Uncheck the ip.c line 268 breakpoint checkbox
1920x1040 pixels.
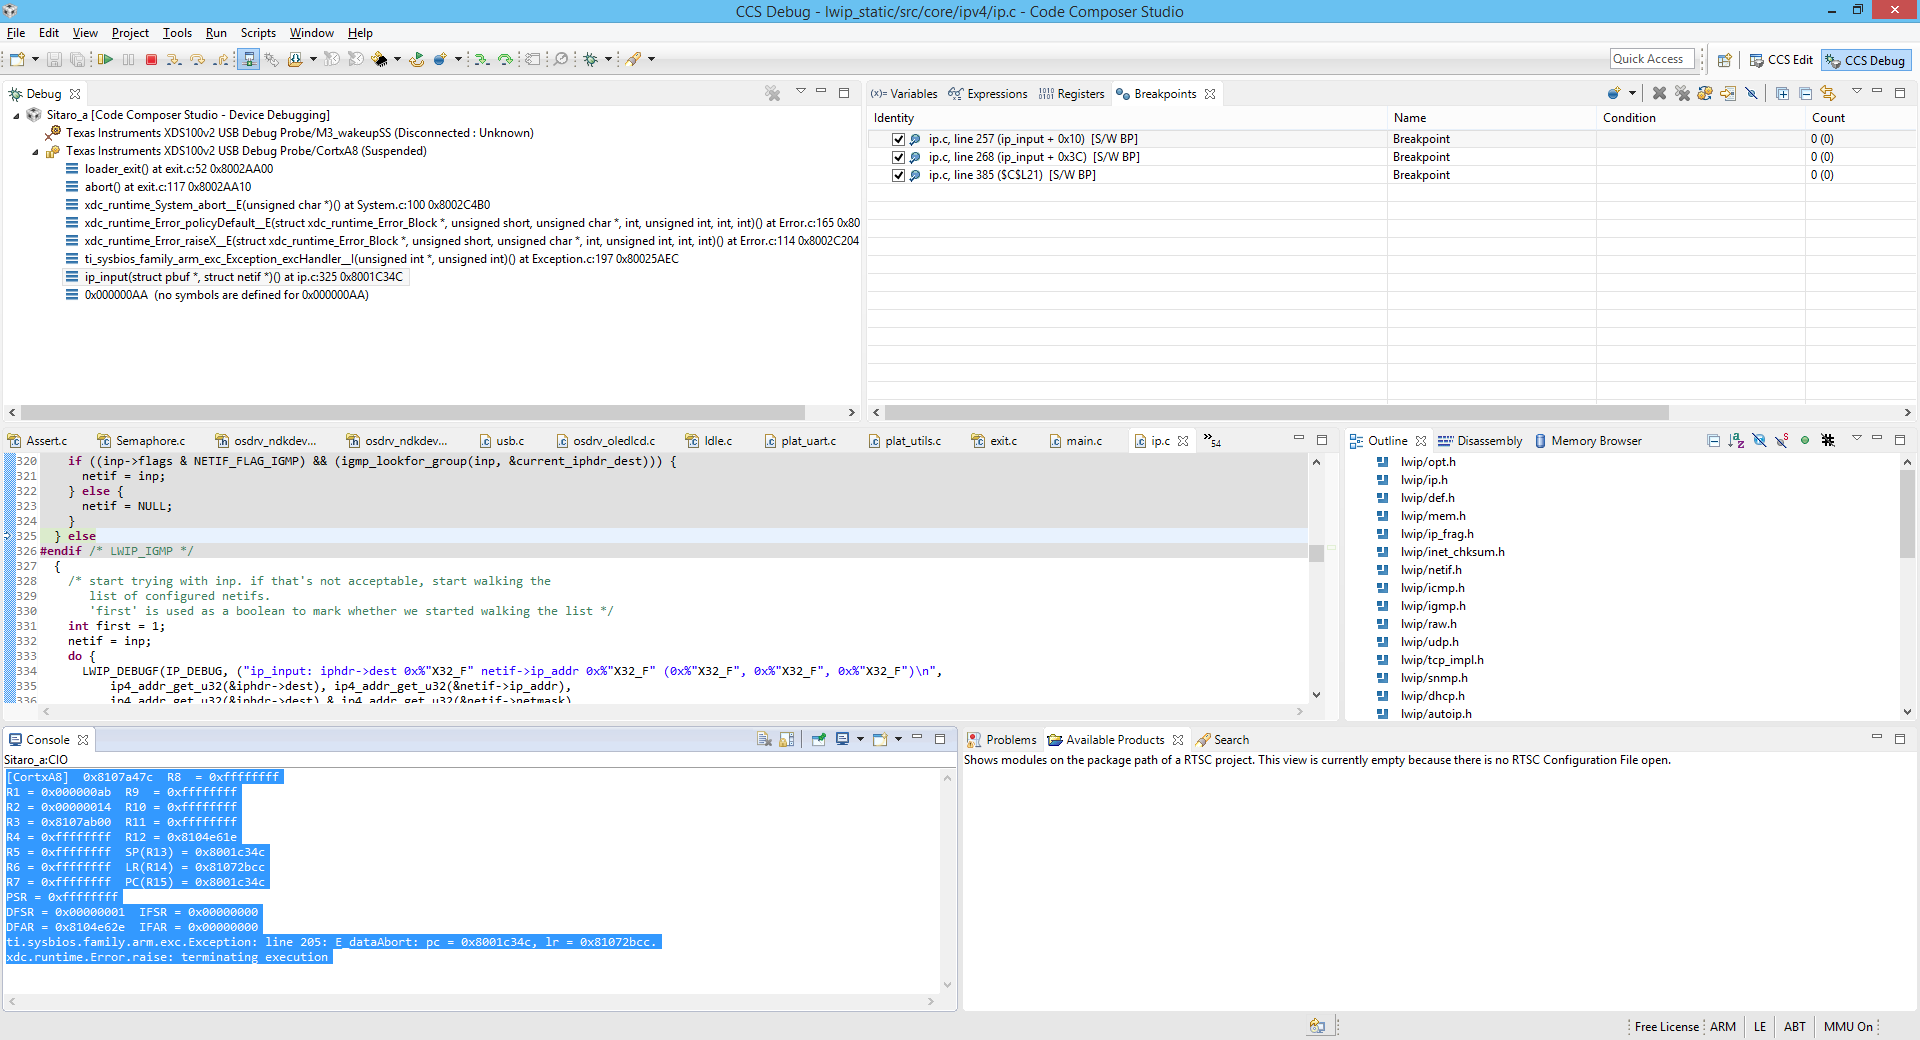point(898,157)
